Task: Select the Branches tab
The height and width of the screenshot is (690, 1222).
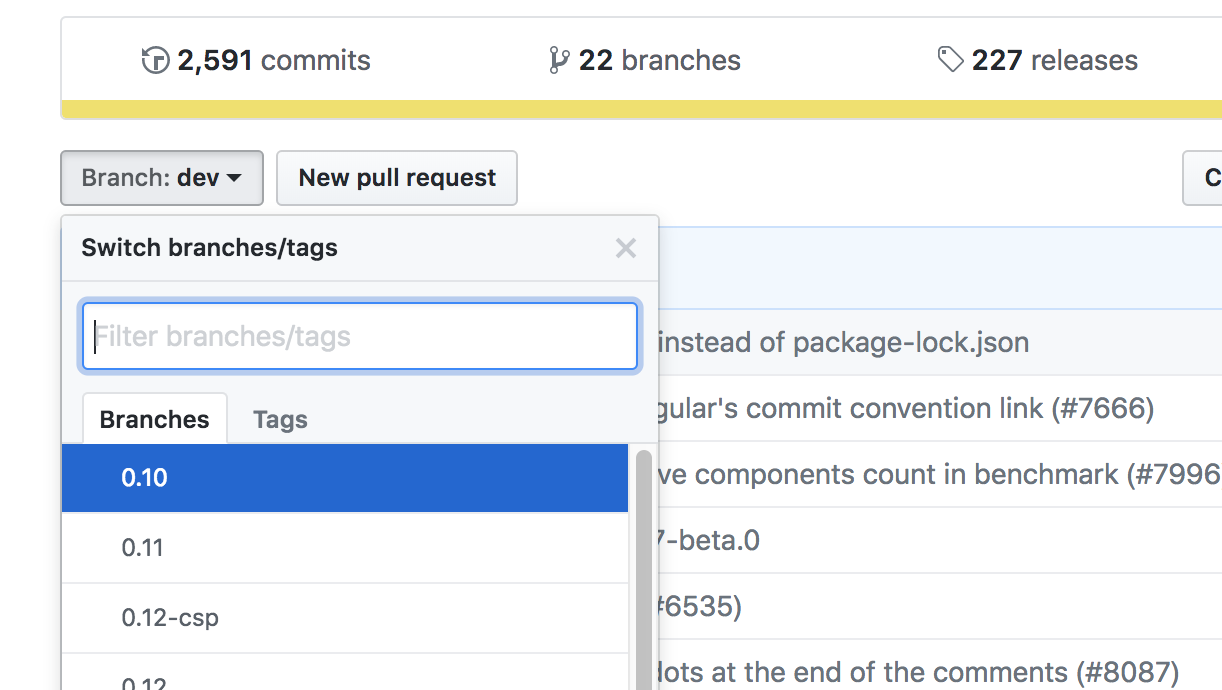Action: pos(155,419)
